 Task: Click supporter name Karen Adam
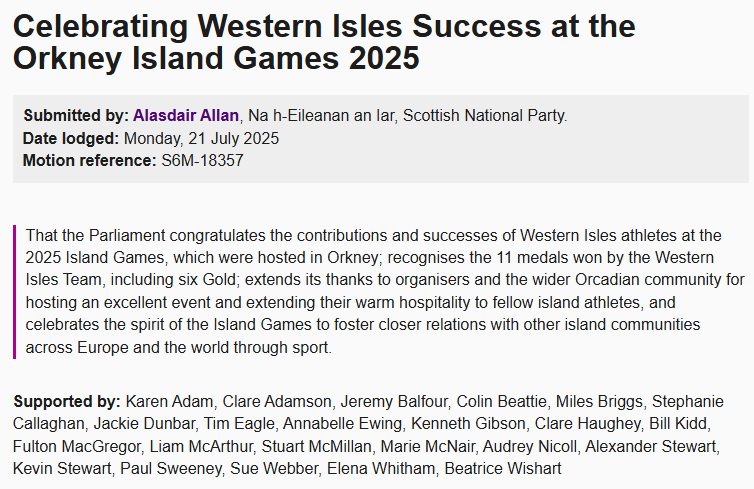coord(169,401)
